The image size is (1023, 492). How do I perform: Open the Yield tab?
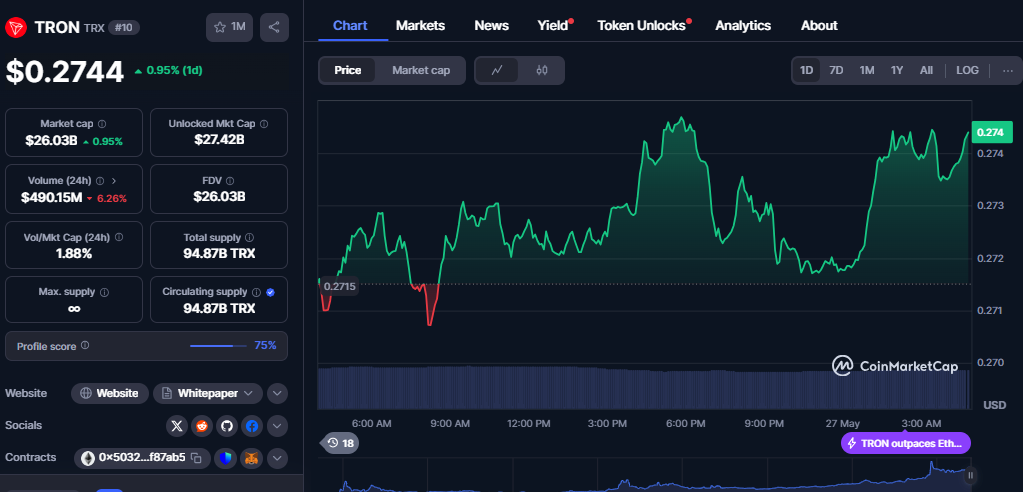point(553,25)
